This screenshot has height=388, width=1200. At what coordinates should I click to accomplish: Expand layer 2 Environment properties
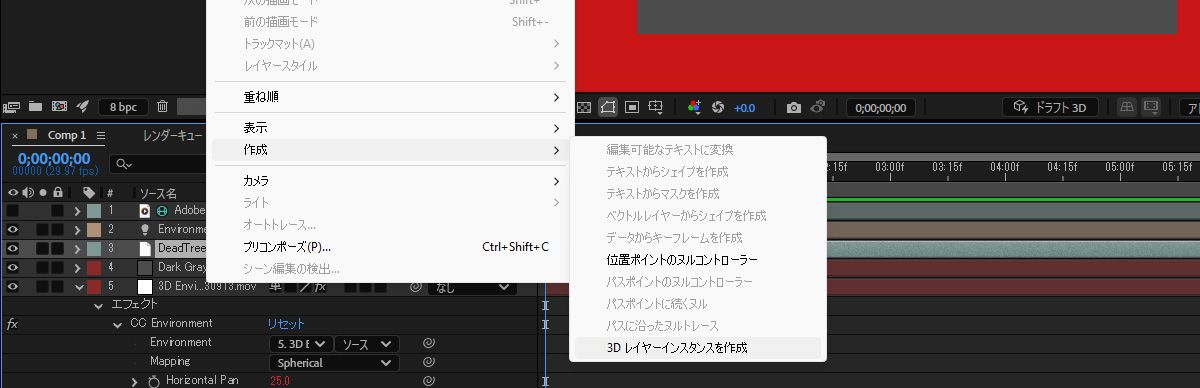[x=77, y=229]
